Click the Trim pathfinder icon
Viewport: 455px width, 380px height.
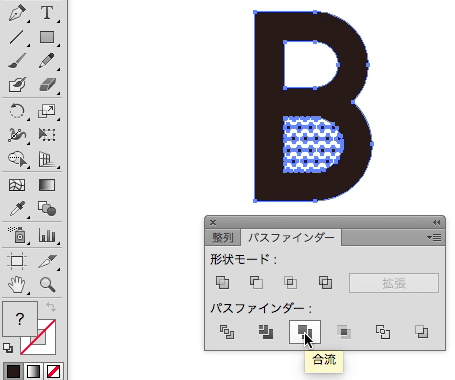click(x=266, y=332)
